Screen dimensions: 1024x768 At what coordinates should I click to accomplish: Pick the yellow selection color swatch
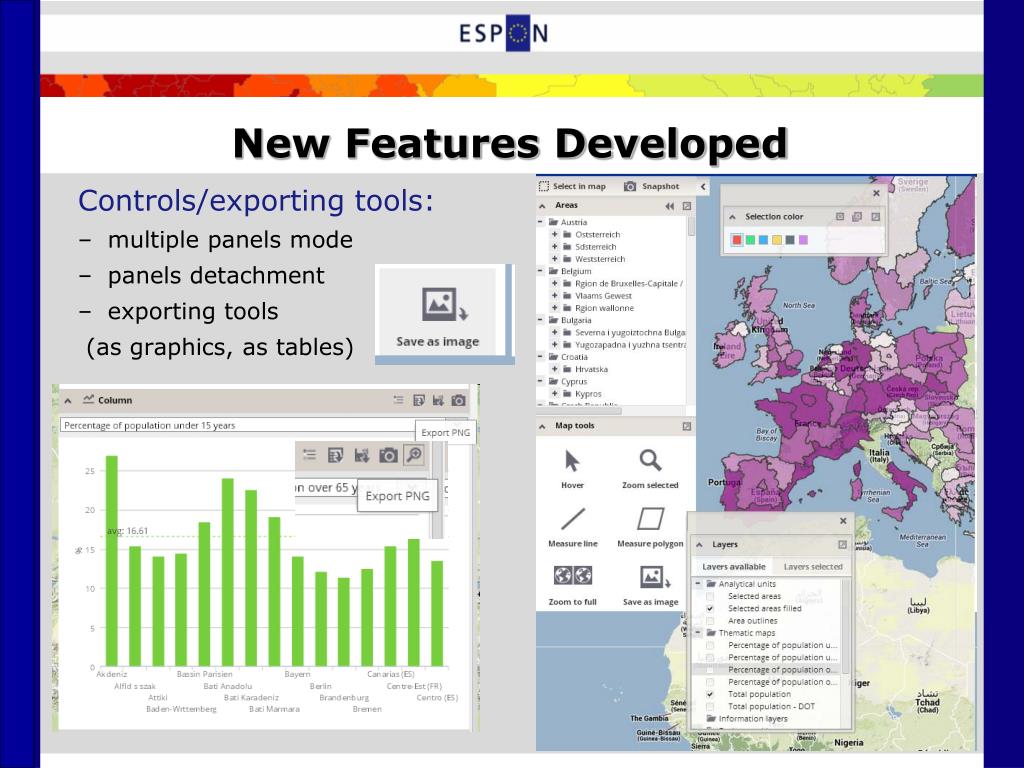point(776,240)
